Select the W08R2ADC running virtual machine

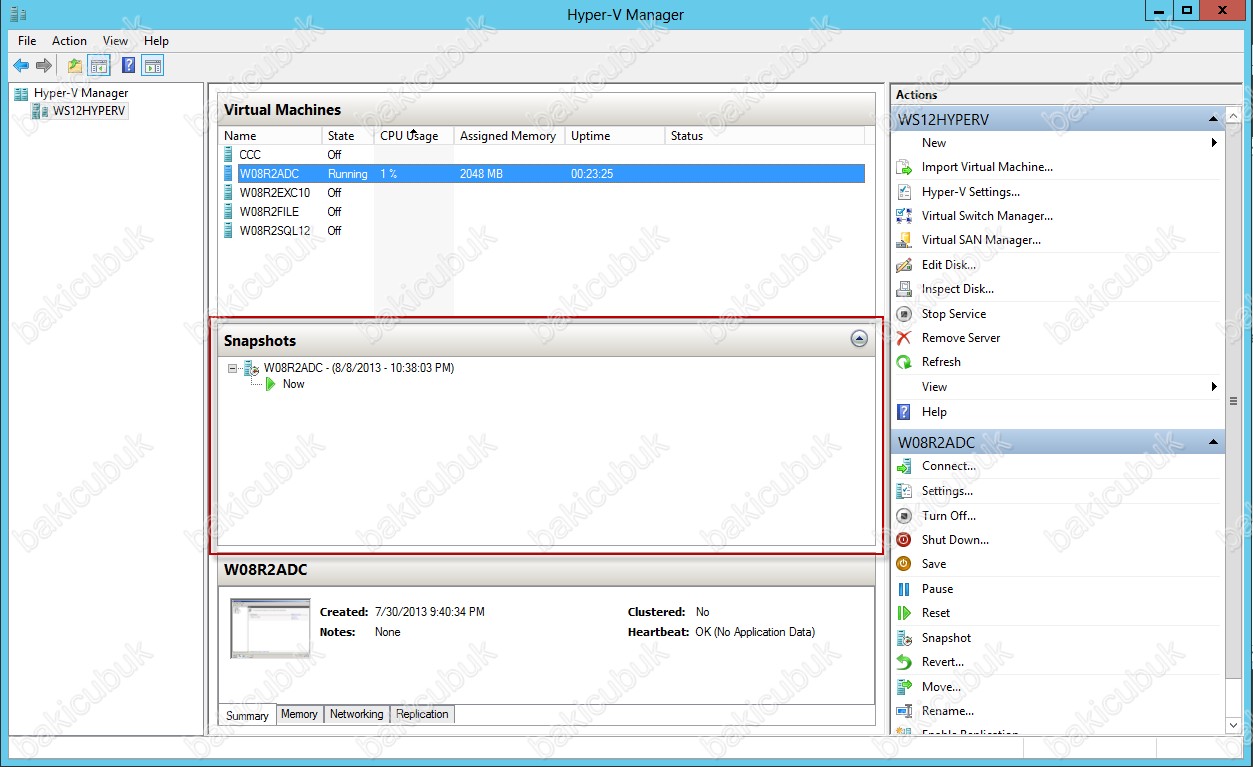pyautogui.click(x=542, y=174)
